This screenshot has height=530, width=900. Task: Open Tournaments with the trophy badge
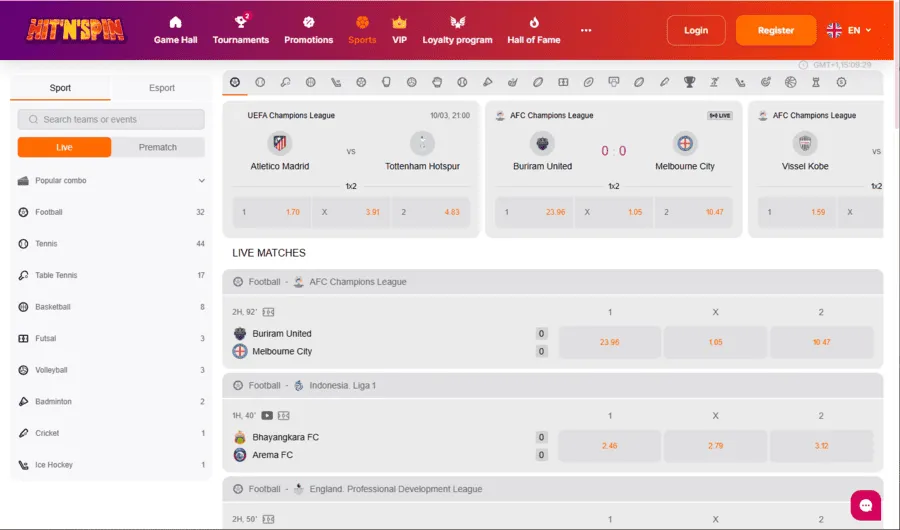240,30
